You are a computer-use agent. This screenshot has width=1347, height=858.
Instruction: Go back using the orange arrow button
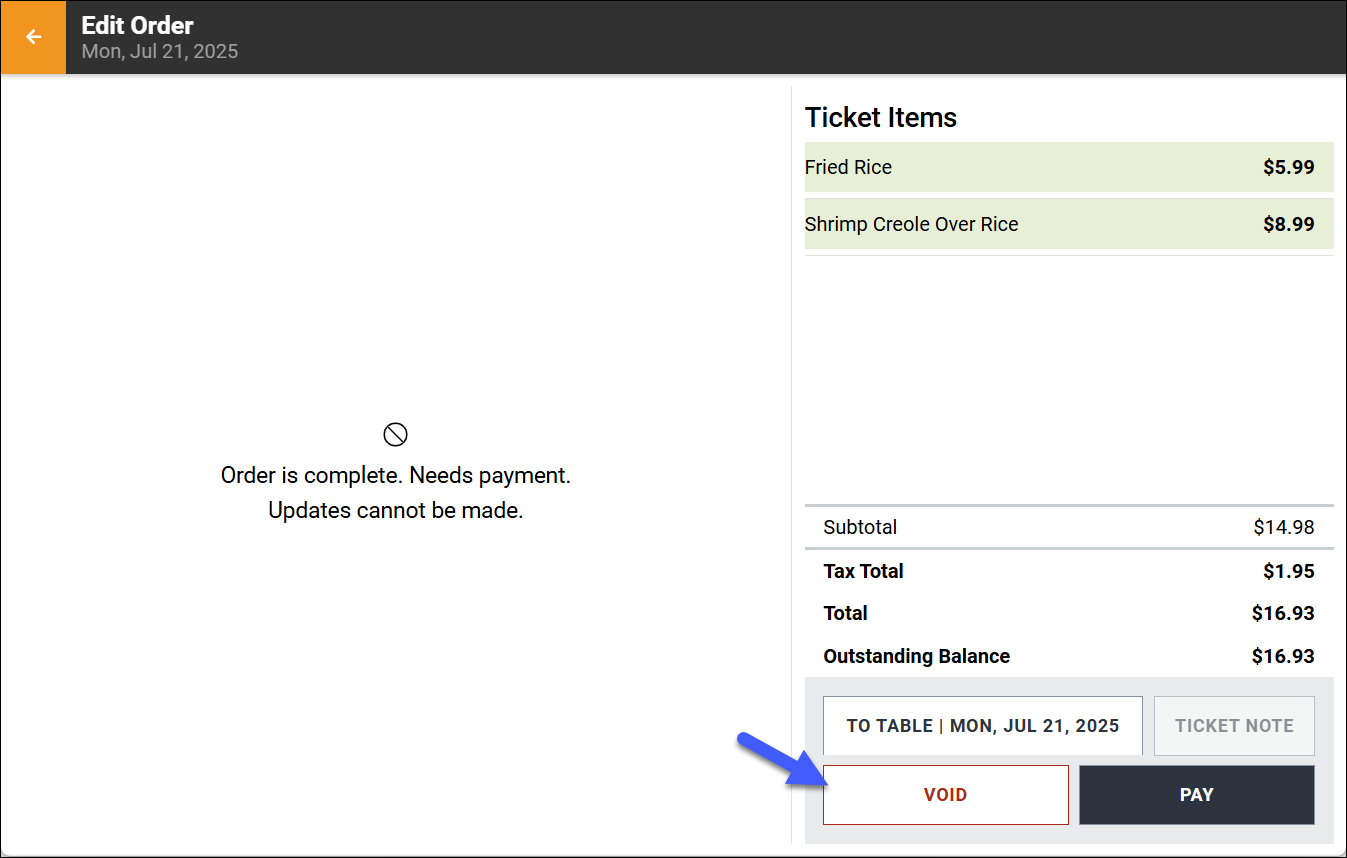(x=33, y=37)
